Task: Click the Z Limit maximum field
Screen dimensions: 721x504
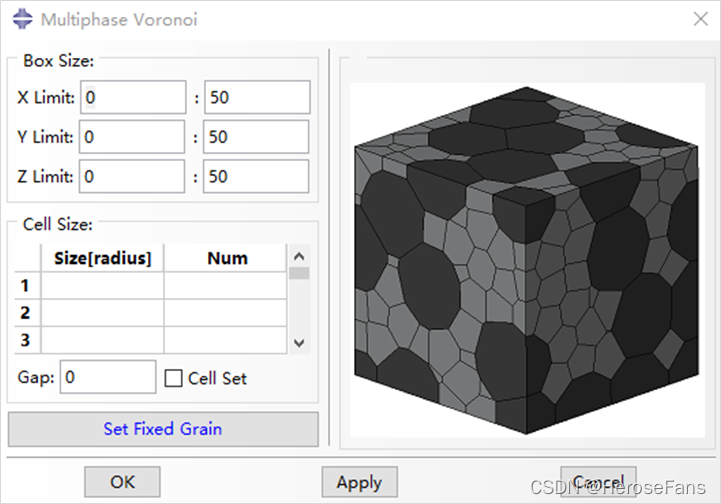Action: (x=256, y=176)
